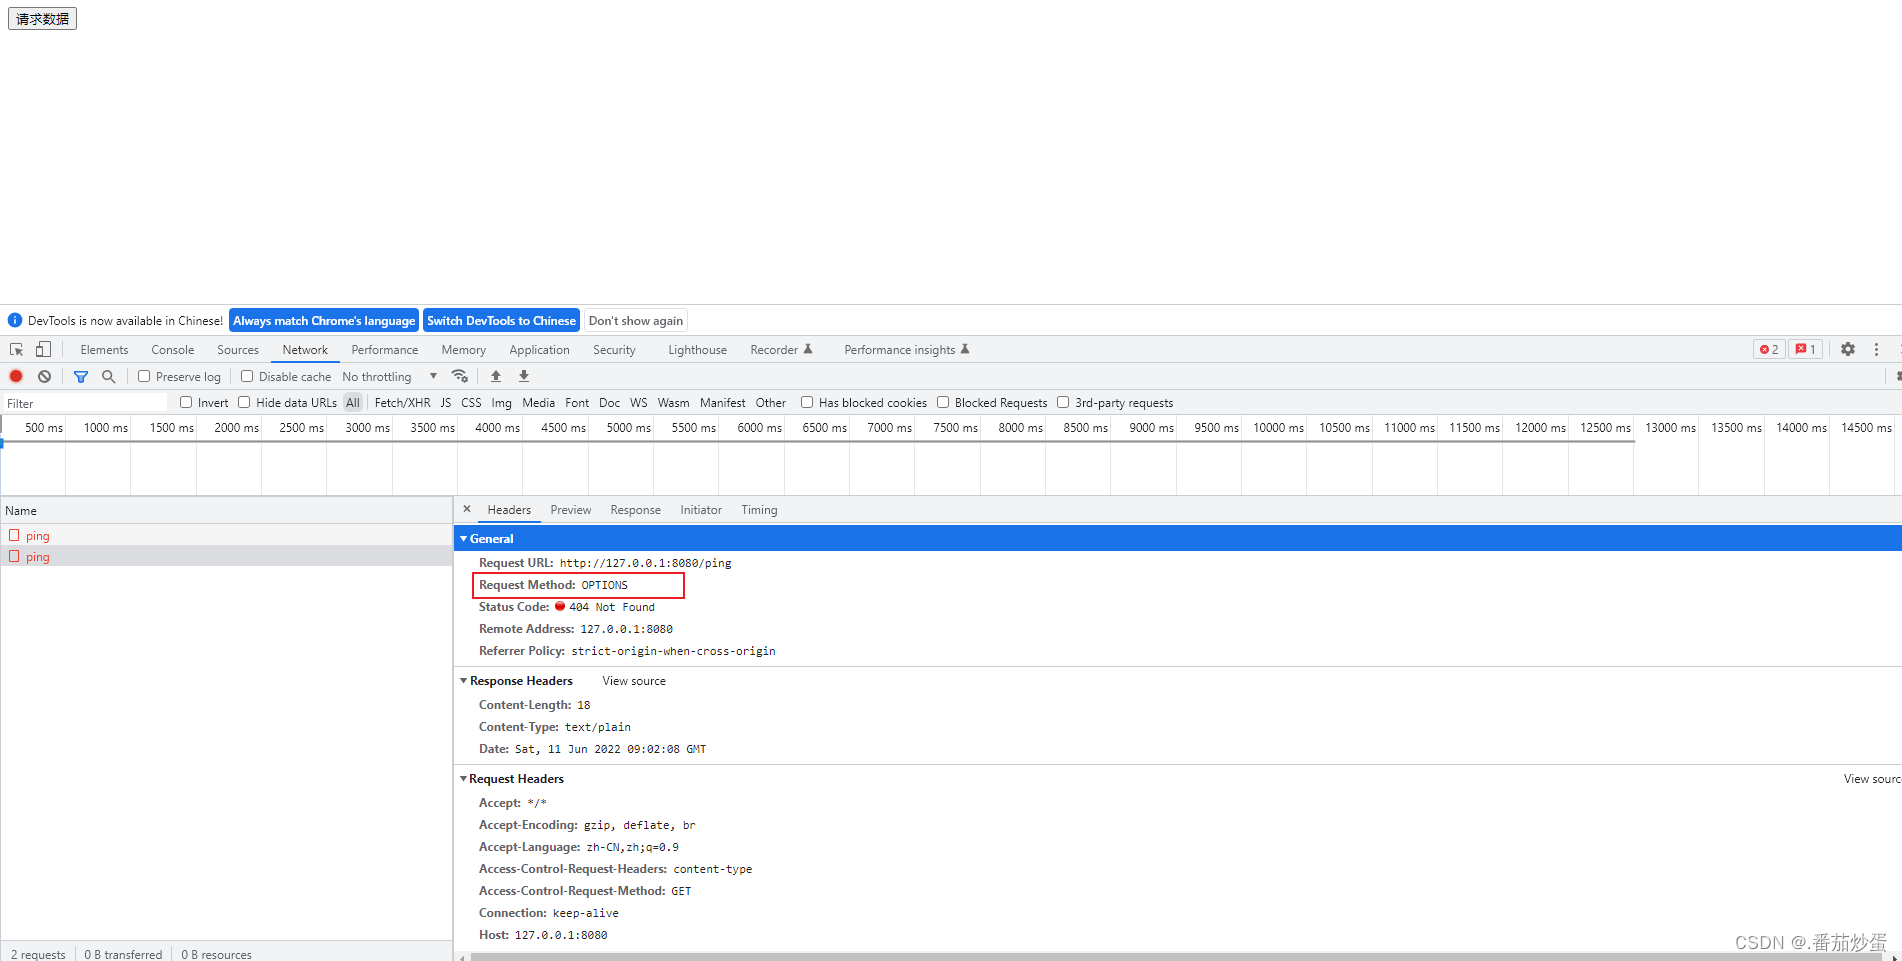Open the DevTools three-dot customize menu

pyautogui.click(x=1876, y=349)
